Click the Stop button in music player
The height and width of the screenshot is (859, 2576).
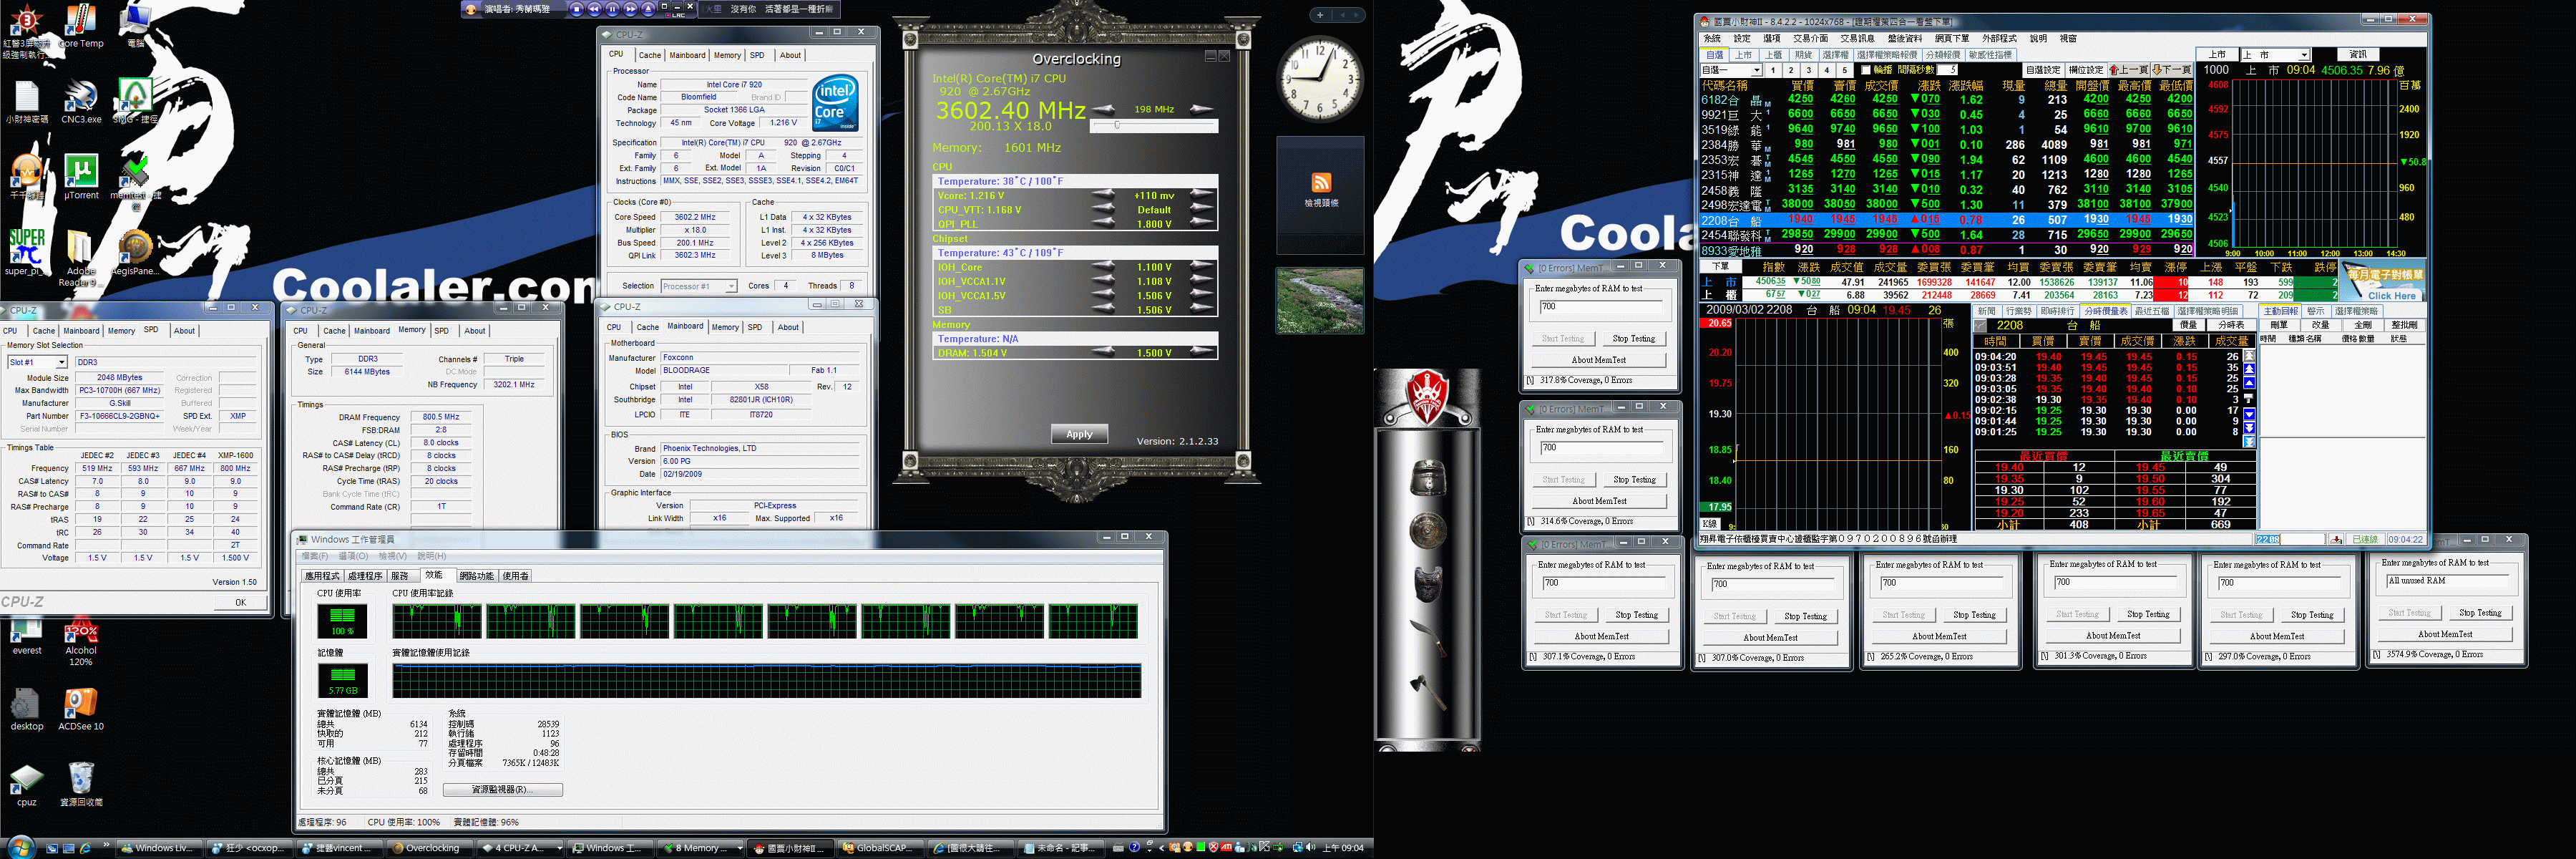(x=576, y=9)
